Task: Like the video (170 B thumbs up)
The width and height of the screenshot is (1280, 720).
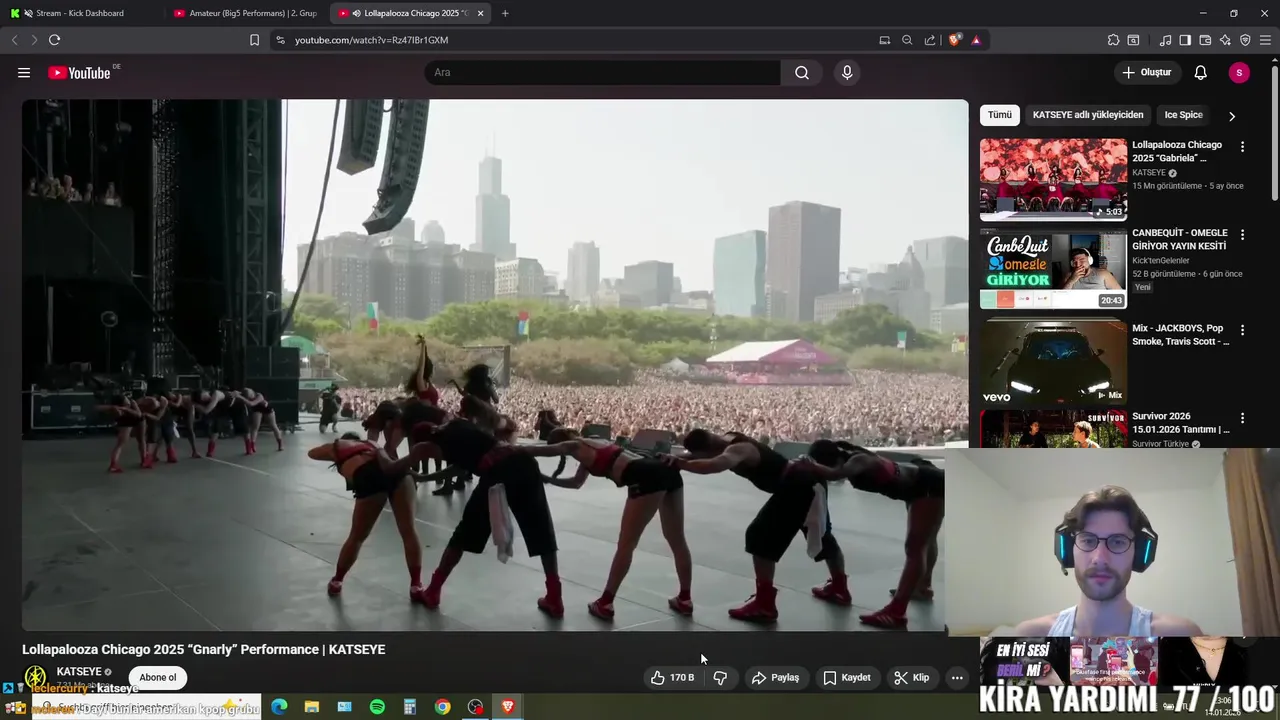Action: click(672, 678)
